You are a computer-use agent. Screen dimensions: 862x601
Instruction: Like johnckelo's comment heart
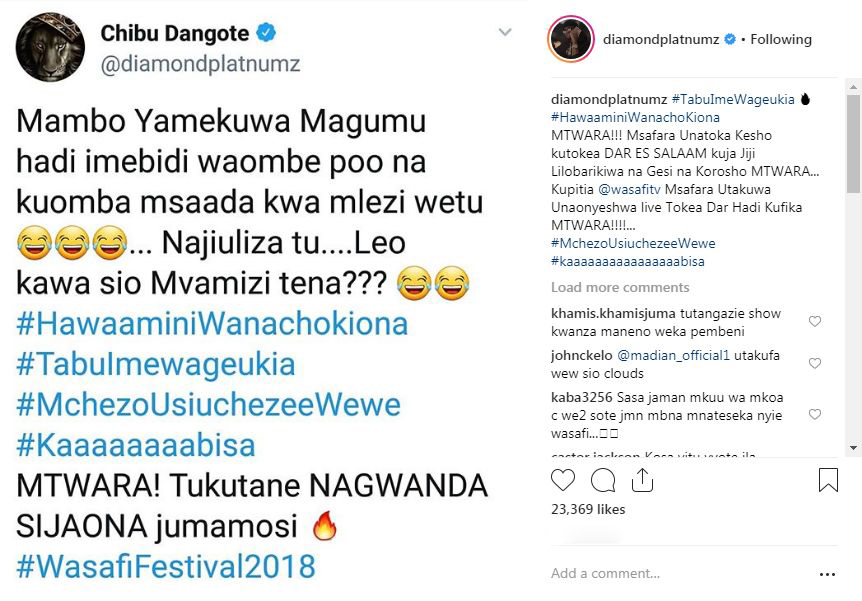coord(815,363)
